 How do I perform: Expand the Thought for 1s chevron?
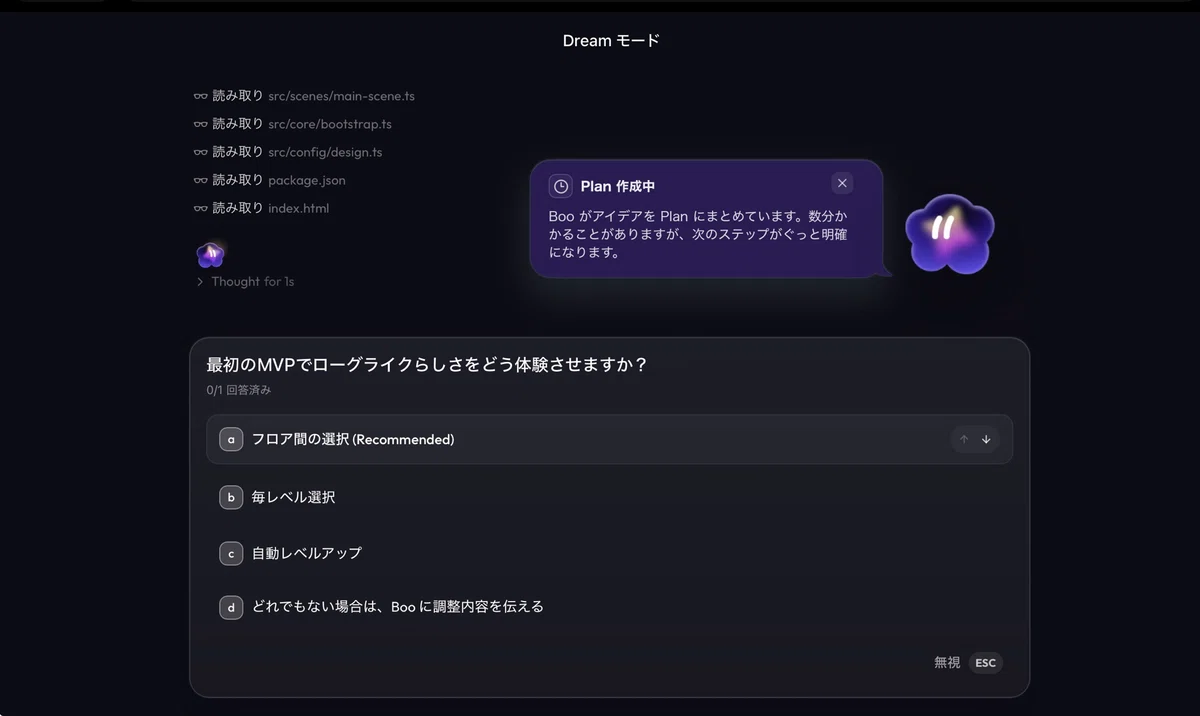pyautogui.click(x=200, y=282)
